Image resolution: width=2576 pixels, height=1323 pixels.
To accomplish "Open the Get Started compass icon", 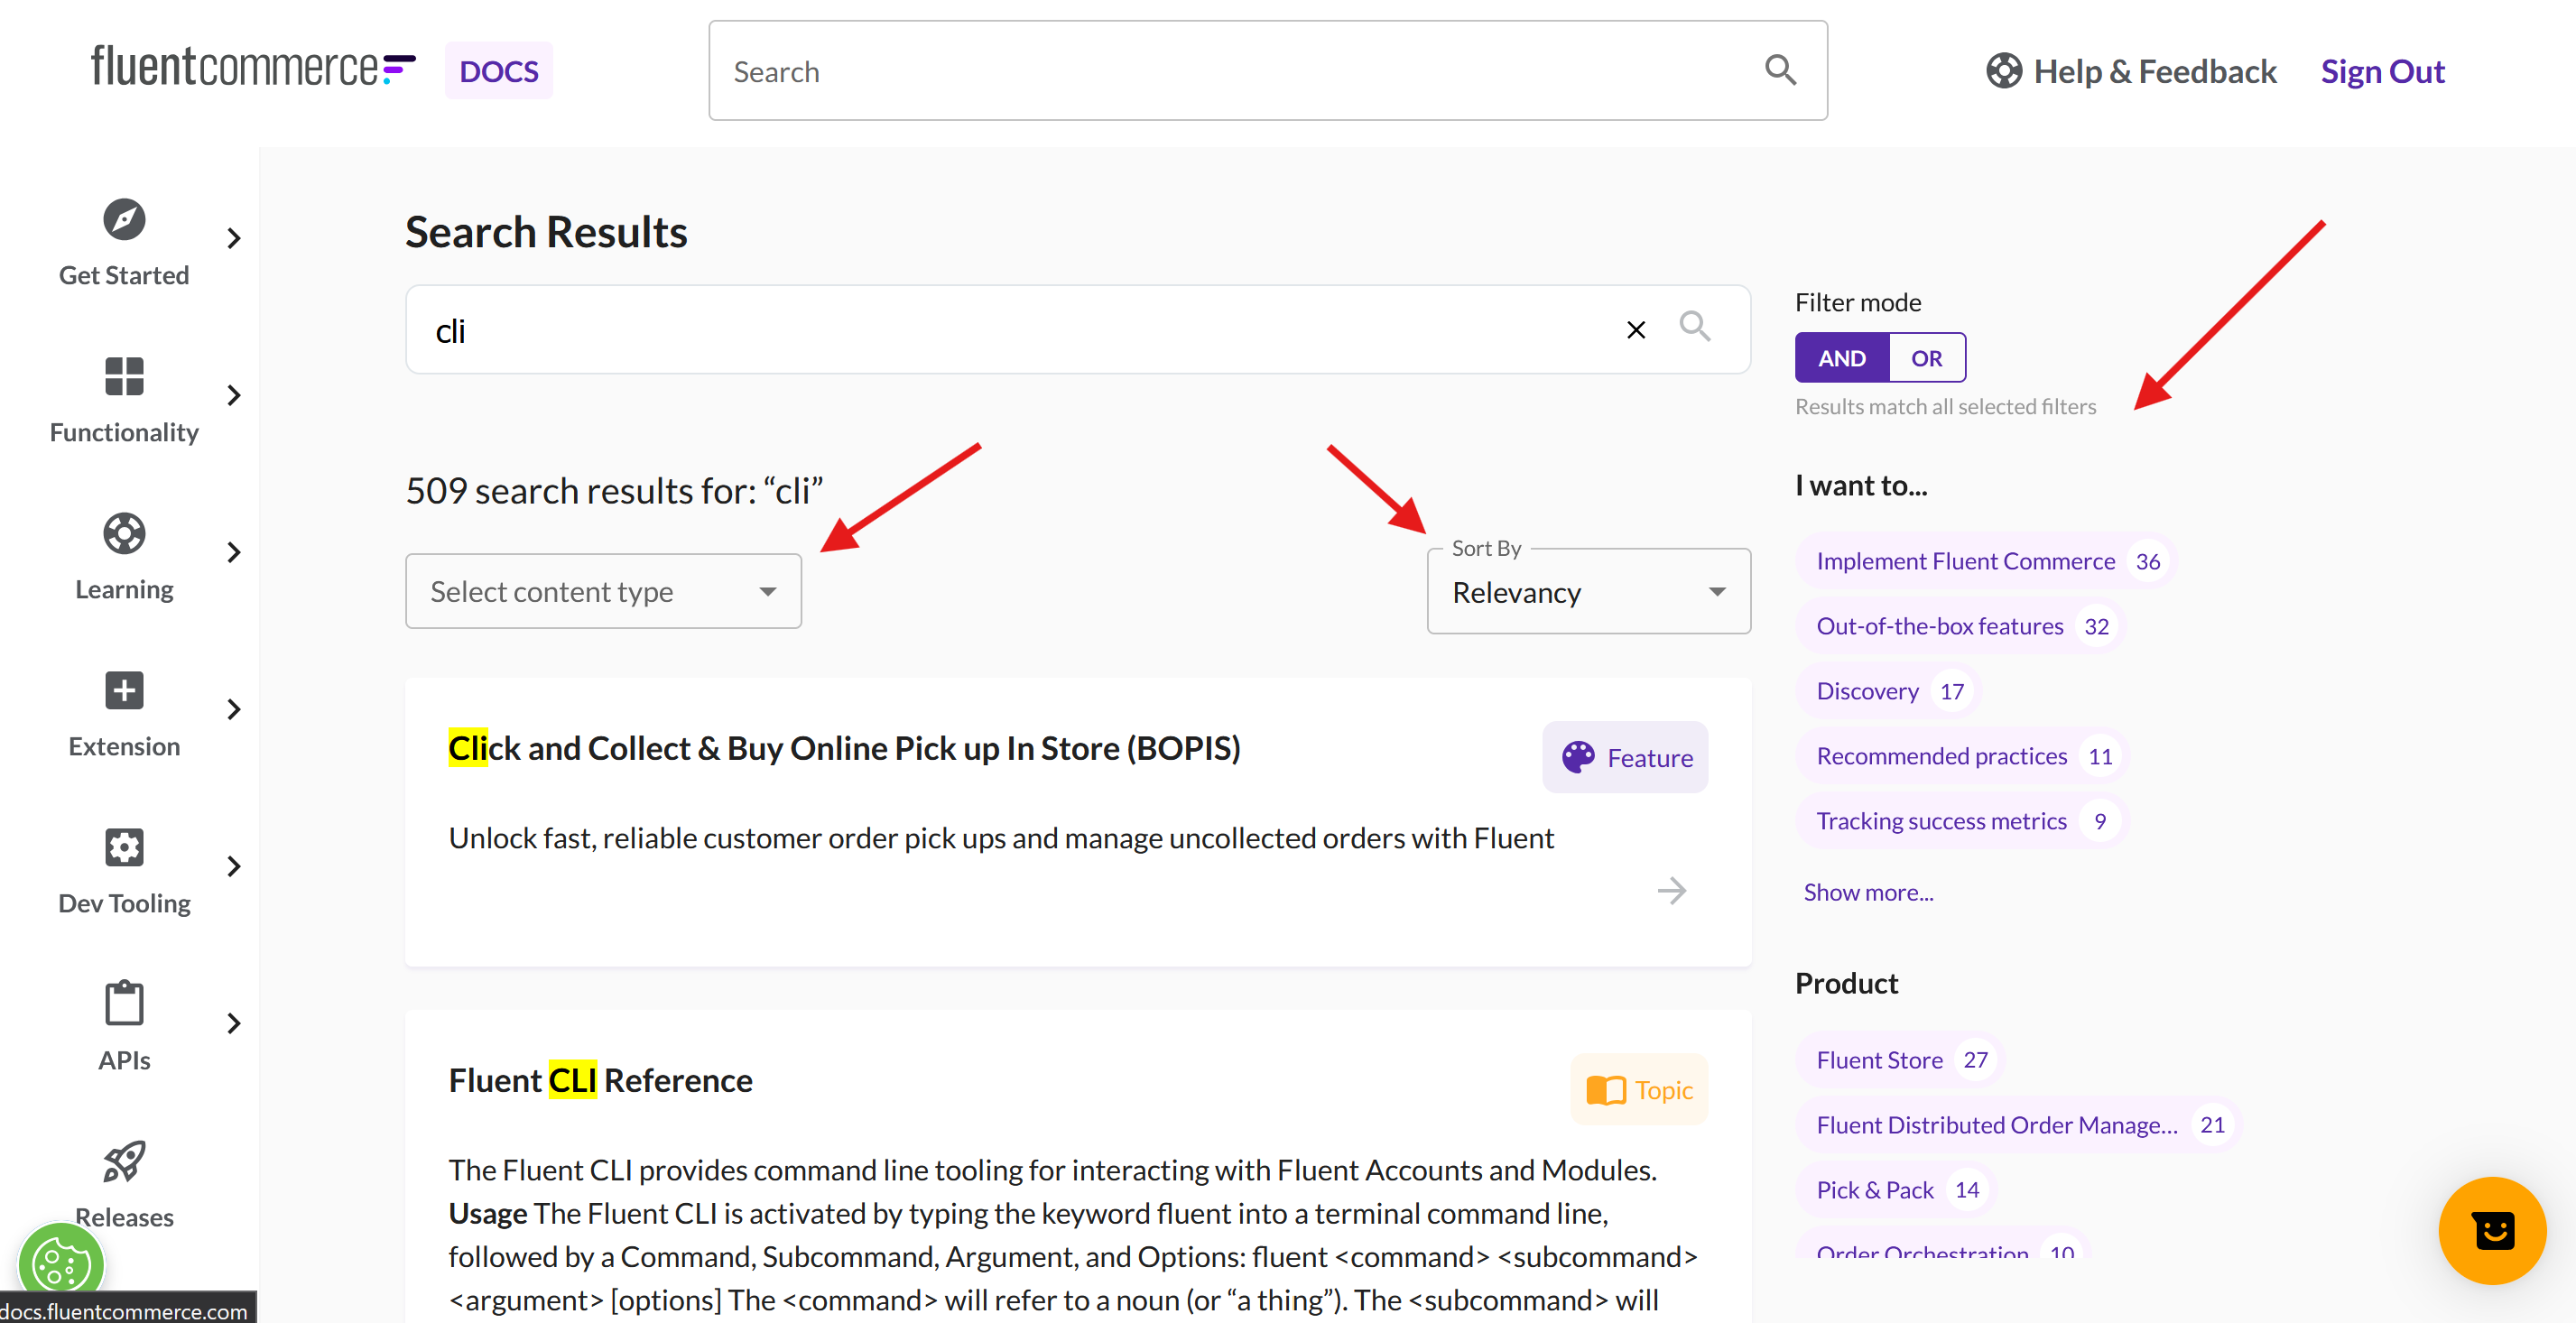I will 124,219.
